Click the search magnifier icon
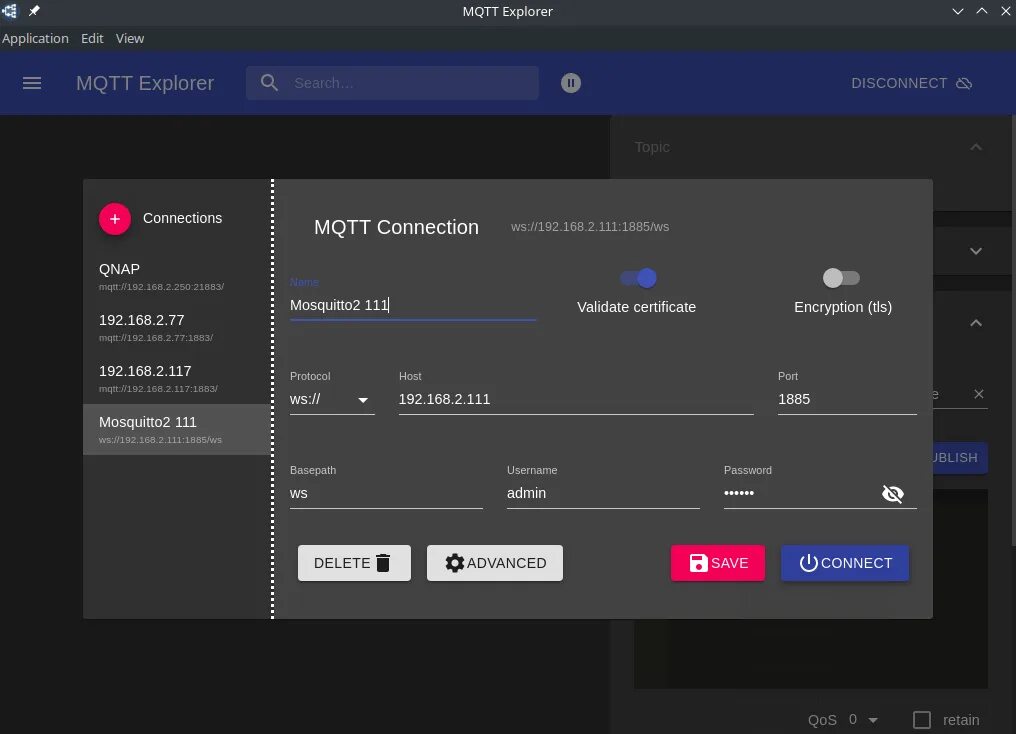The width and height of the screenshot is (1016, 734). pyautogui.click(x=269, y=83)
